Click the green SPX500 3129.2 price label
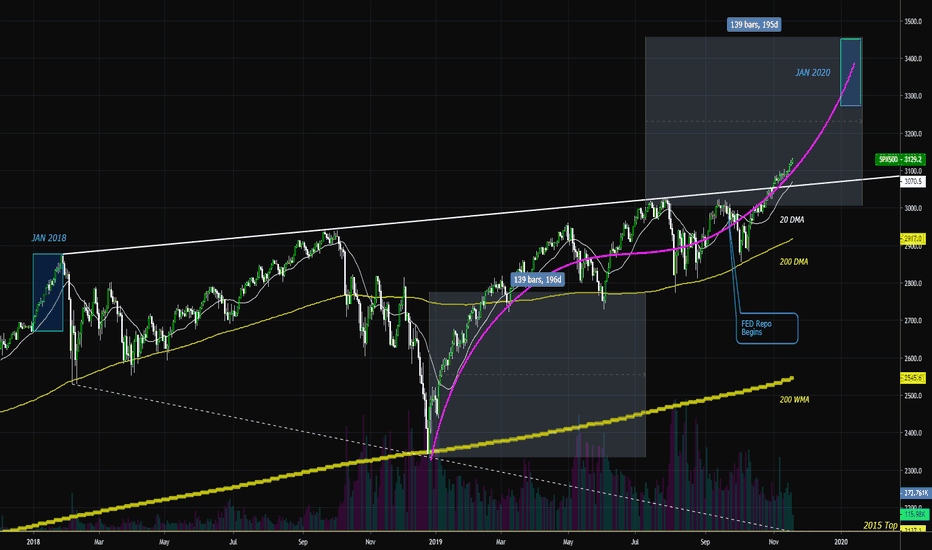The image size is (932, 550). [900, 159]
